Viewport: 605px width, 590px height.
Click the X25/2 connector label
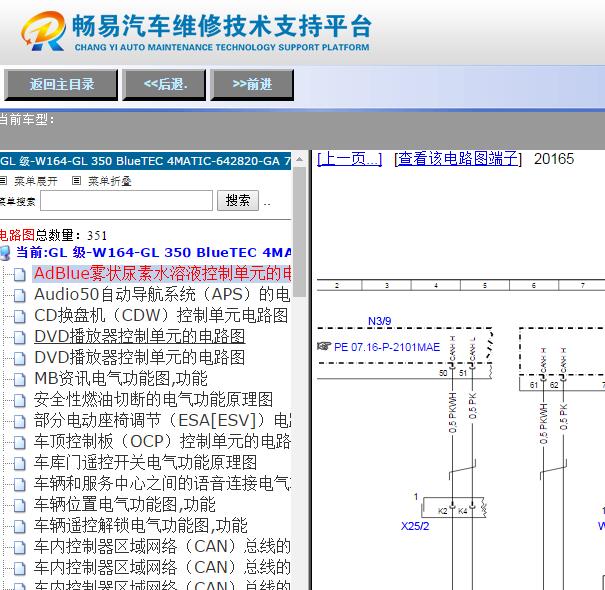click(415, 526)
